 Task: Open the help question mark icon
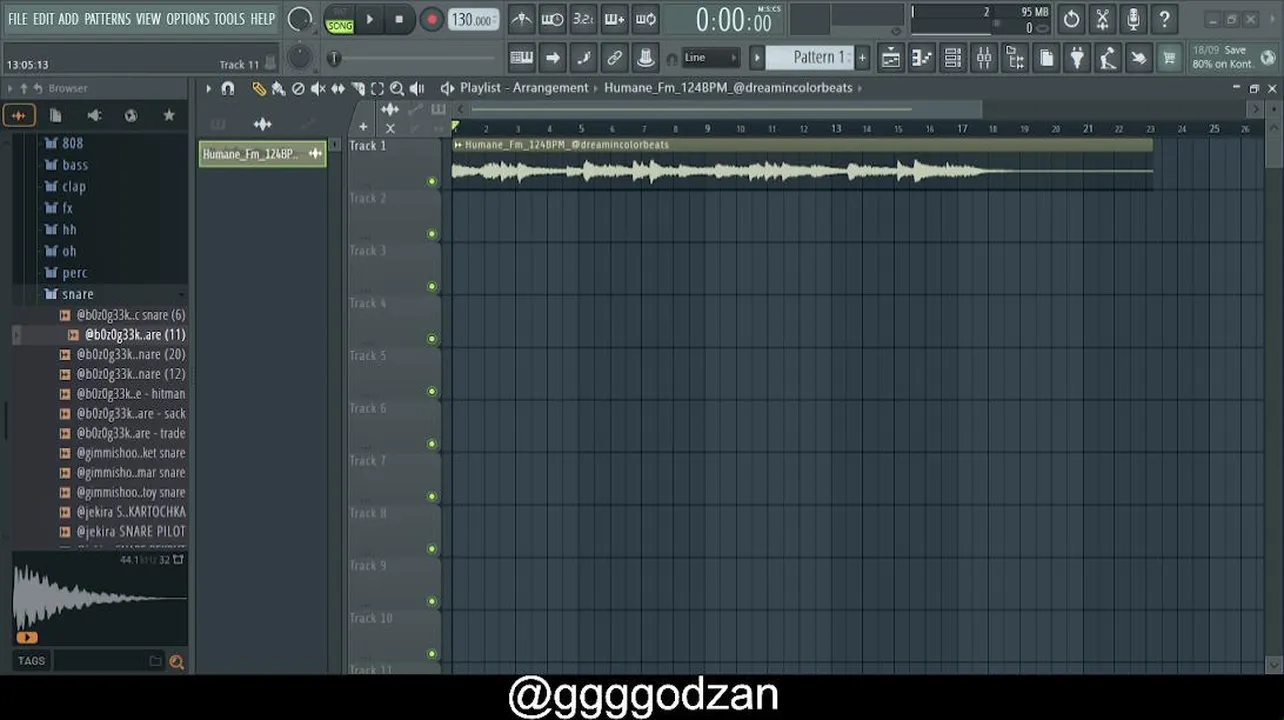pyautogui.click(x=1164, y=19)
